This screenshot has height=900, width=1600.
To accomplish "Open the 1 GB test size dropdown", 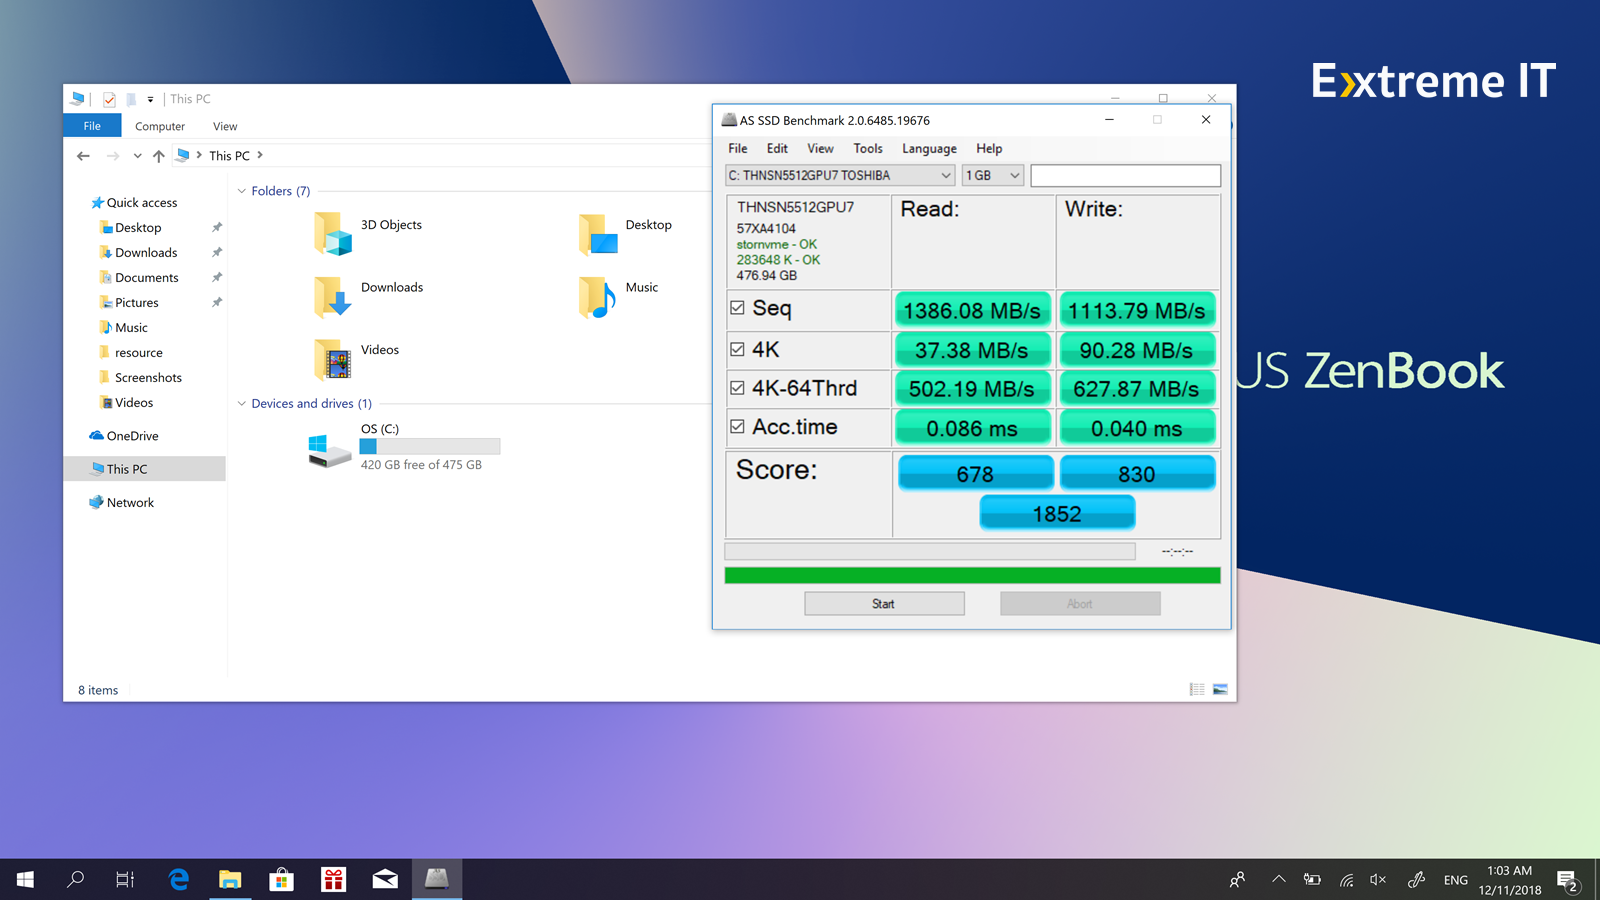I will pos(993,175).
